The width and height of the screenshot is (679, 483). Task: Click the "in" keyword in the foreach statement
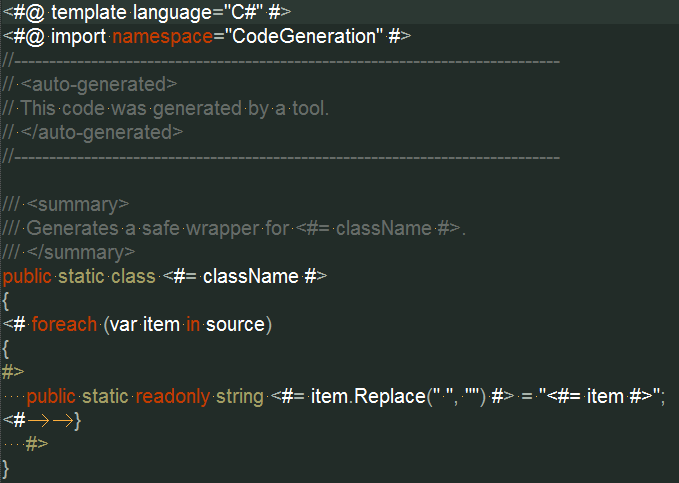tap(193, 324)
